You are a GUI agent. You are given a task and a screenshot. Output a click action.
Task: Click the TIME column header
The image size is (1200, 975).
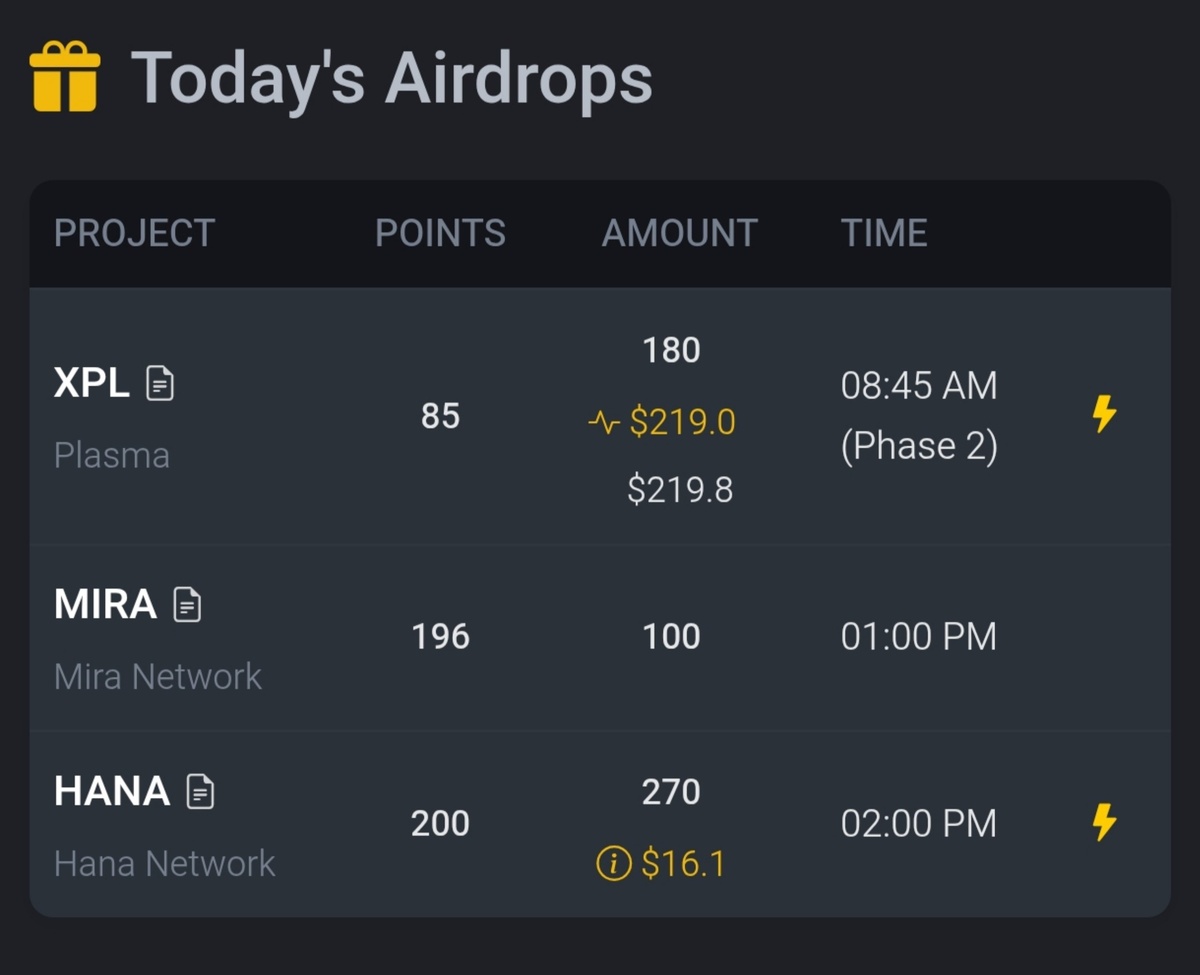coord(884,233)
